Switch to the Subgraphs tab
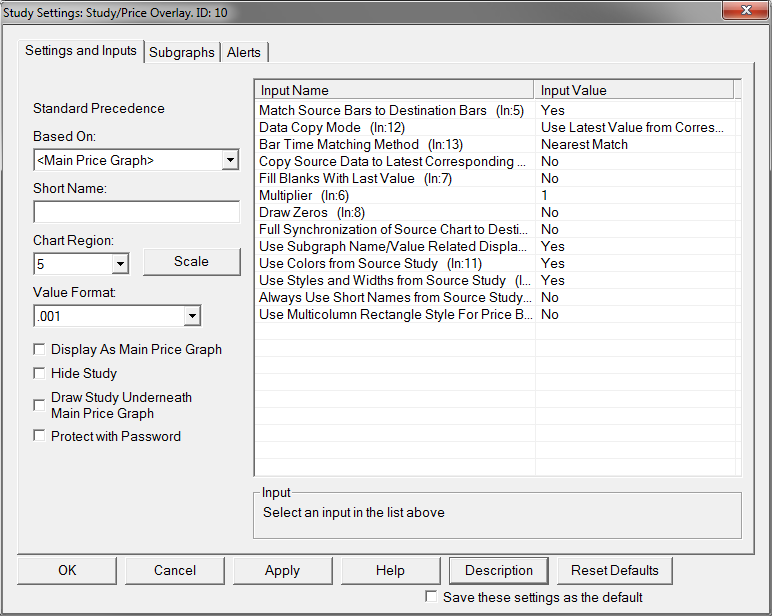772x616 pixels. tap(182, 52)
